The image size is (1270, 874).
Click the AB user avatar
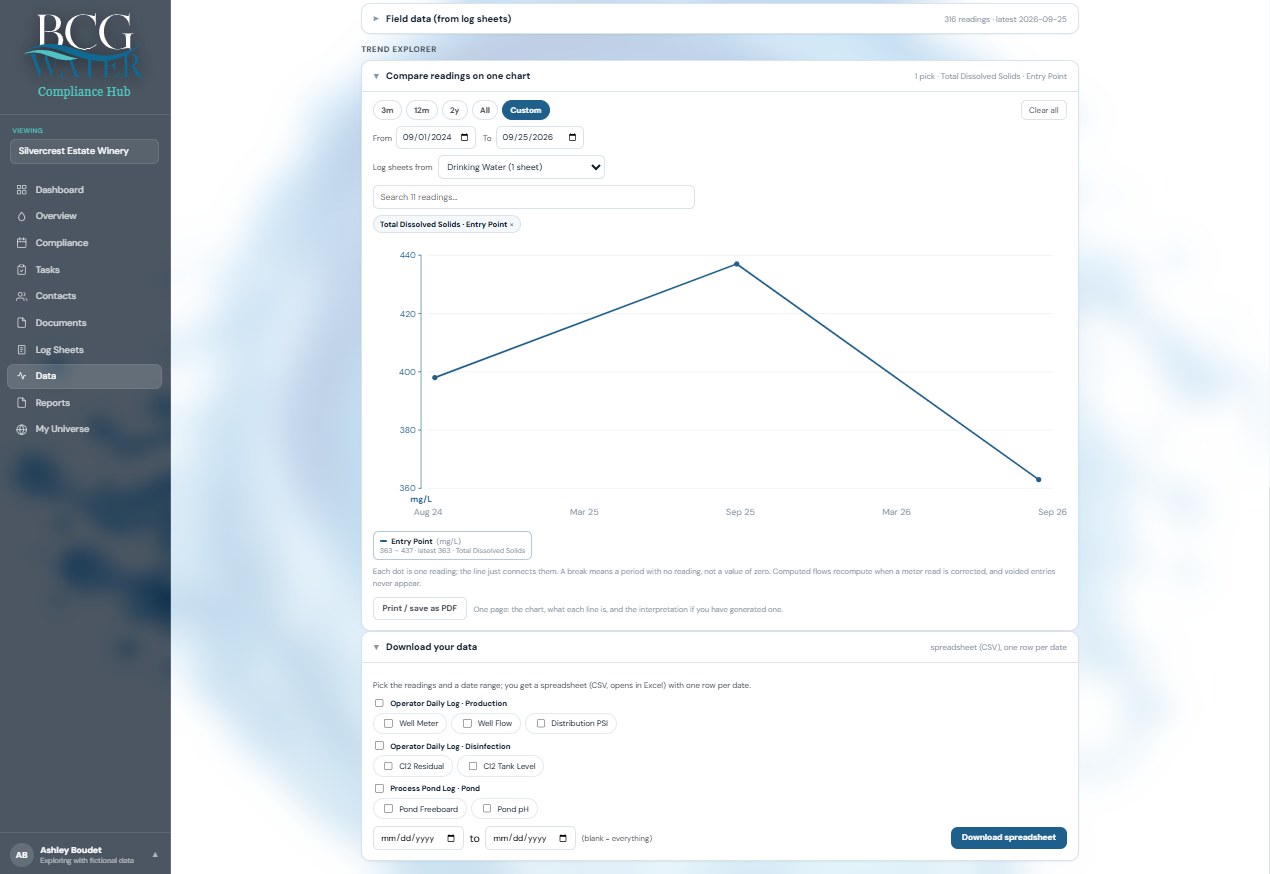click(21, 854)
